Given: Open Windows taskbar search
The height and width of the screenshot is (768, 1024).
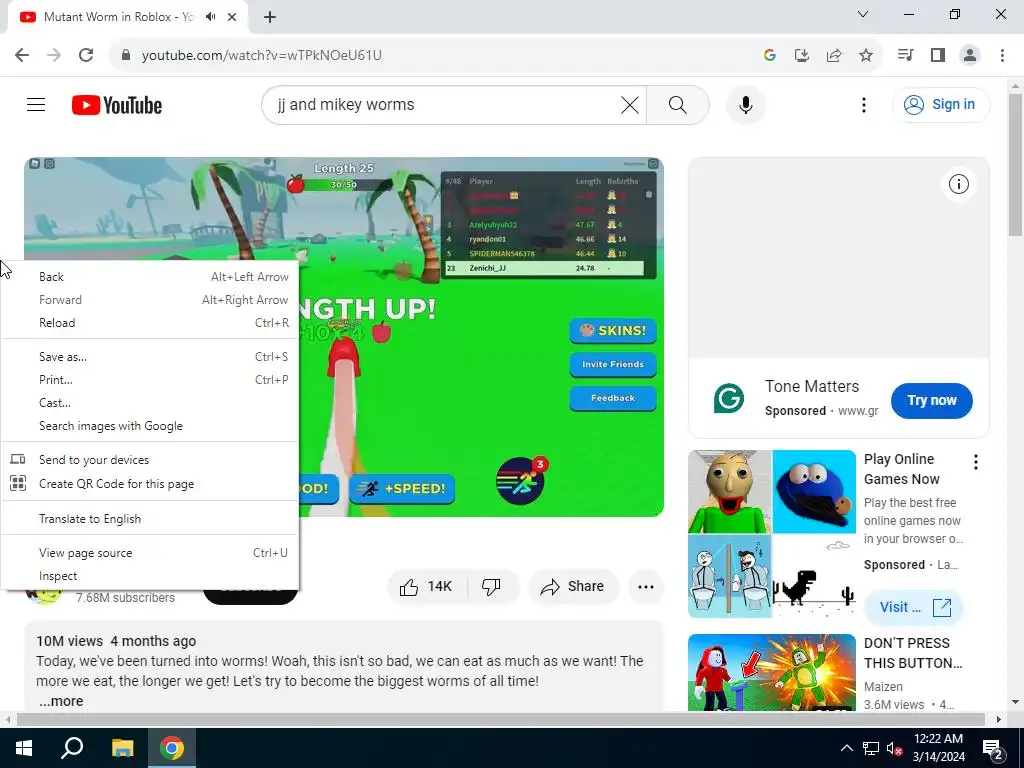Looking at the screenshot, I should point(72,748).
